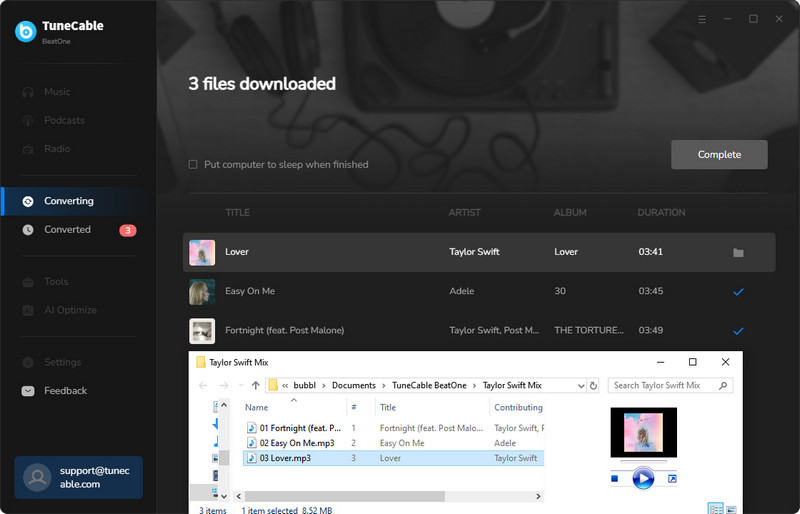Go forward in the Explorer window
This screenshot has width=800, height=514.
(x=223, y=385)
